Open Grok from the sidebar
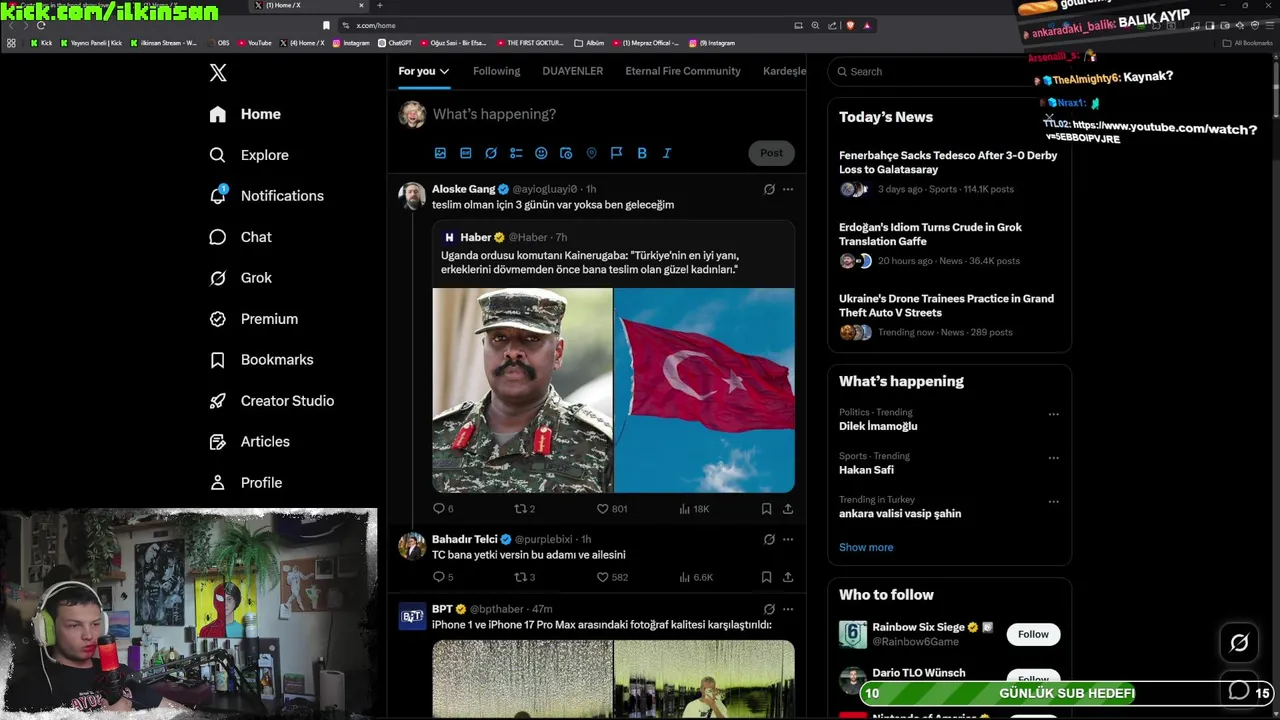The width and height of the screenshot is (1280, 720). [x=240, y=278]
